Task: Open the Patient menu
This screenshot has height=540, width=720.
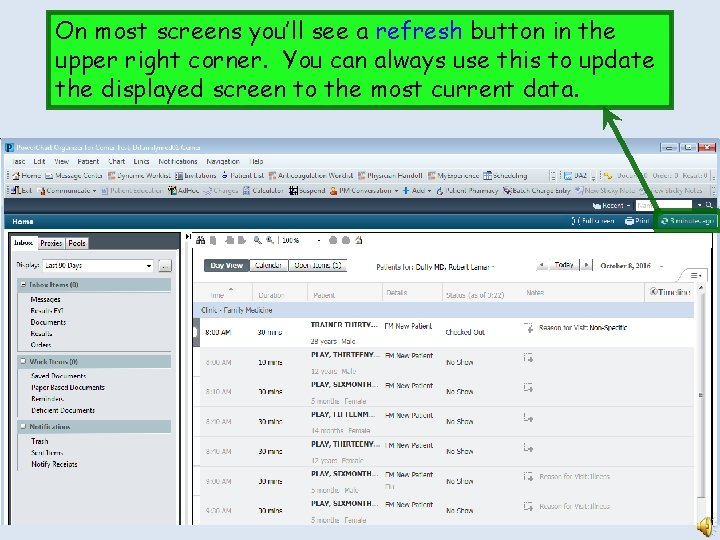Action: [88, 161]
